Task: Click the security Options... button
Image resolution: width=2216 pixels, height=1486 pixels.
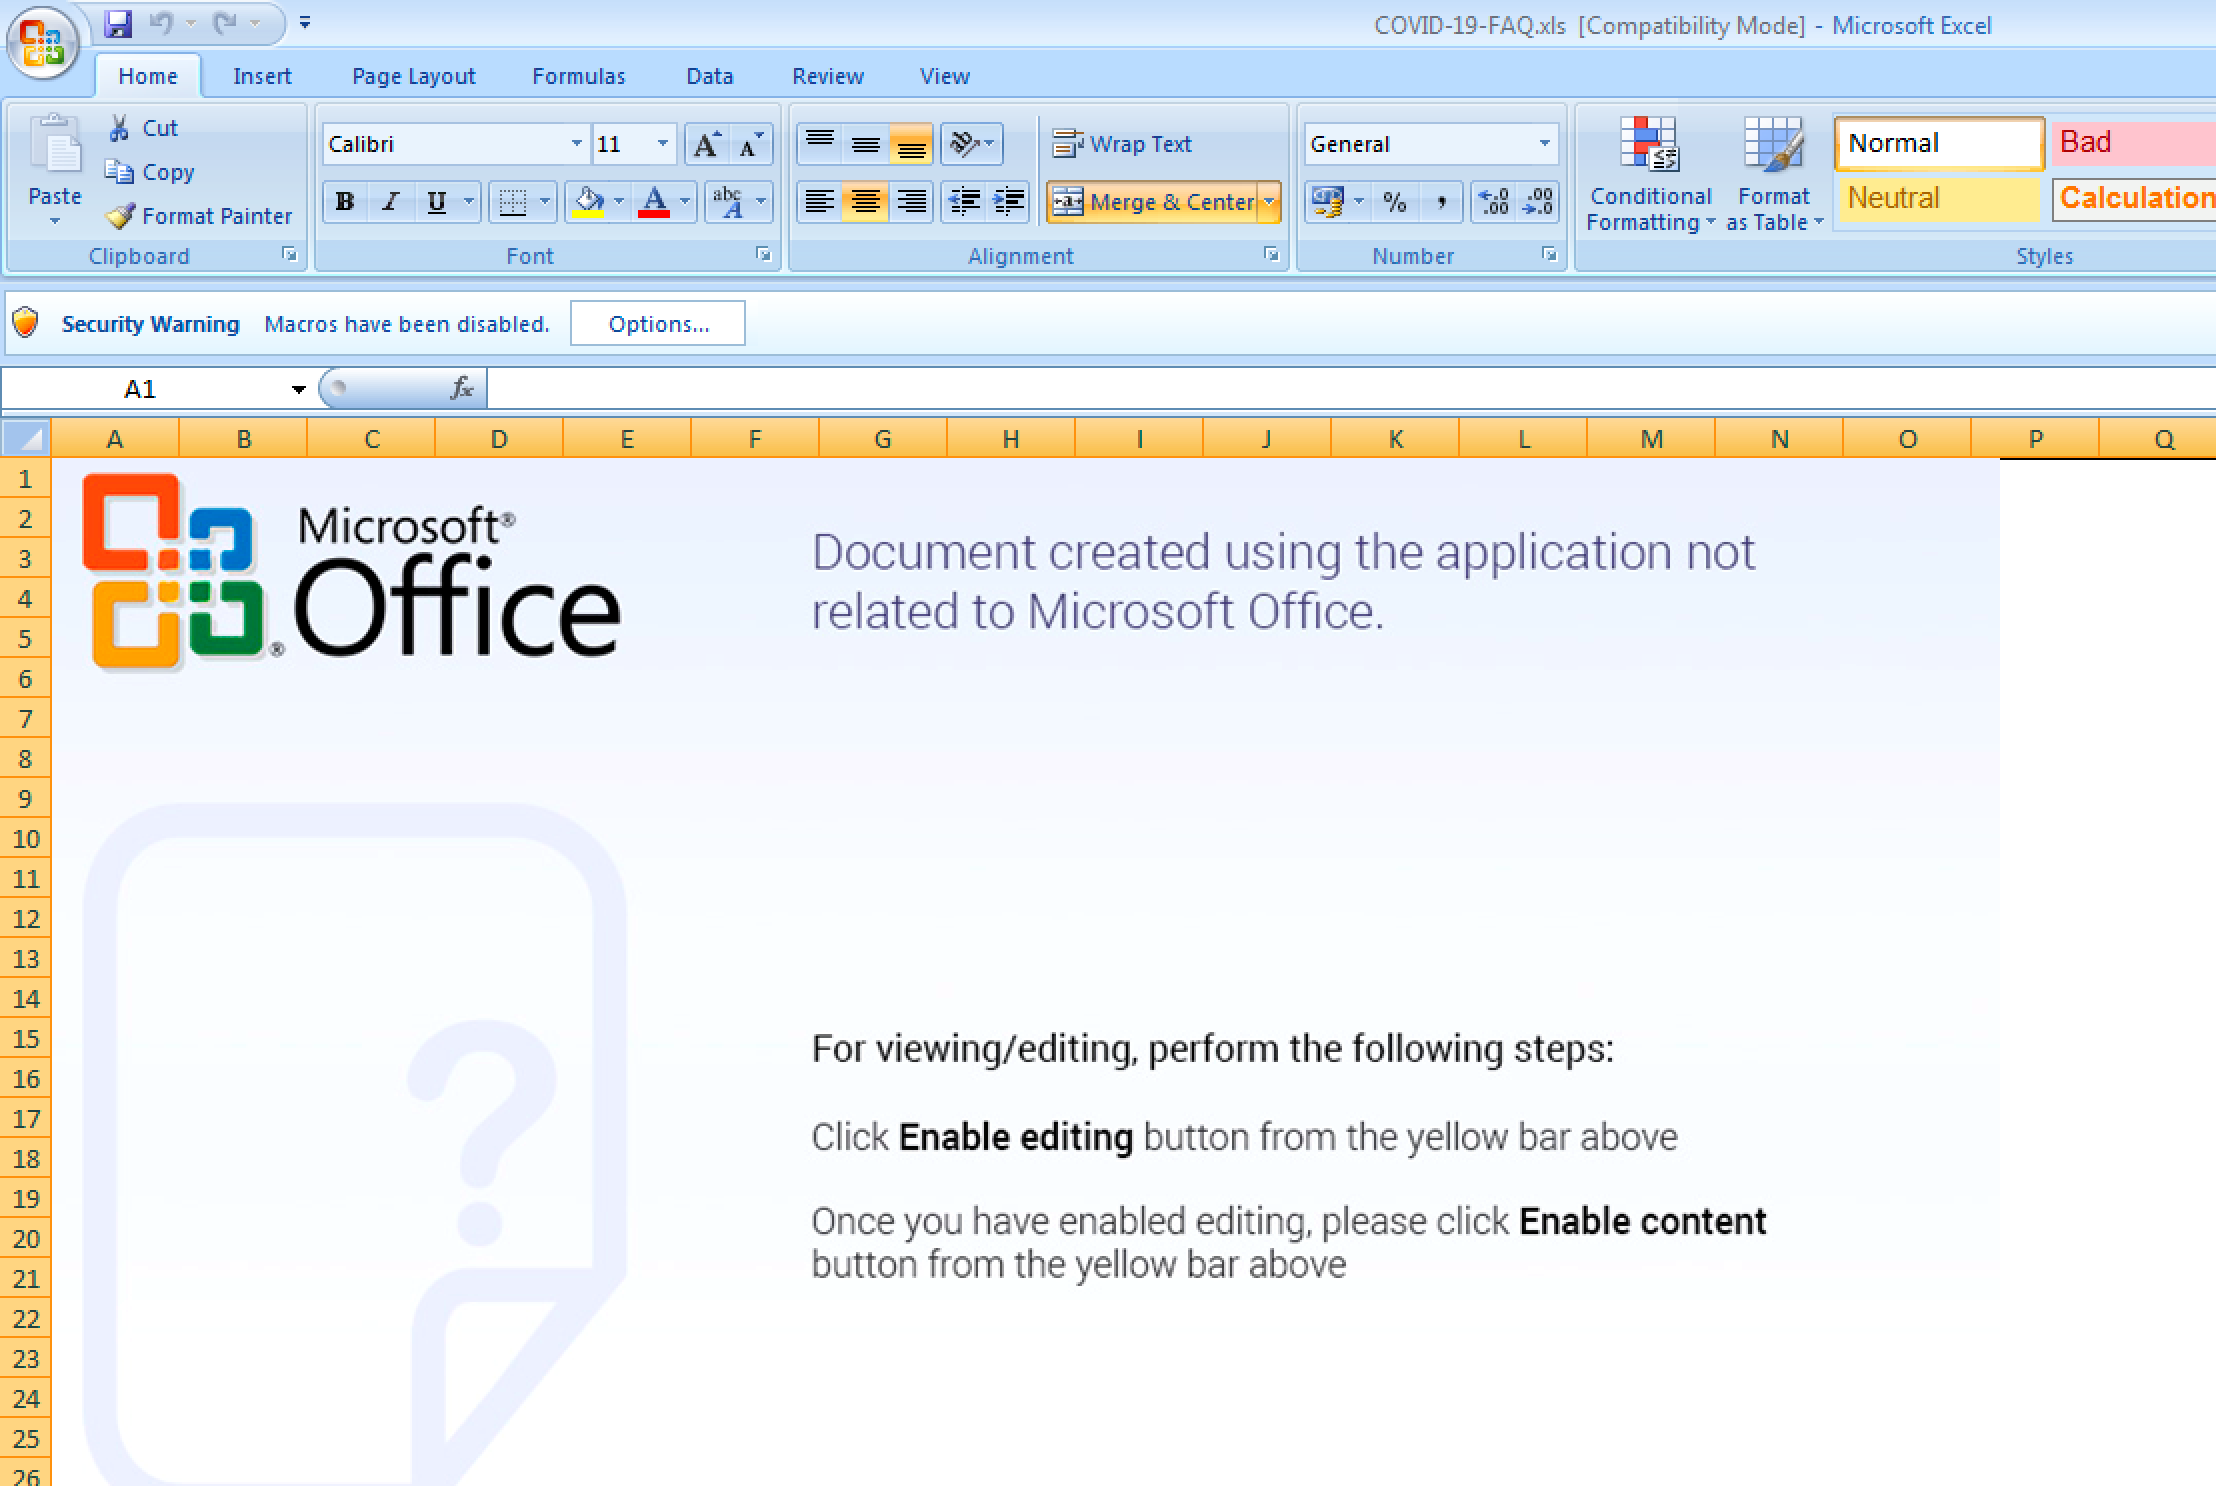Action: (x=658, y=324)
